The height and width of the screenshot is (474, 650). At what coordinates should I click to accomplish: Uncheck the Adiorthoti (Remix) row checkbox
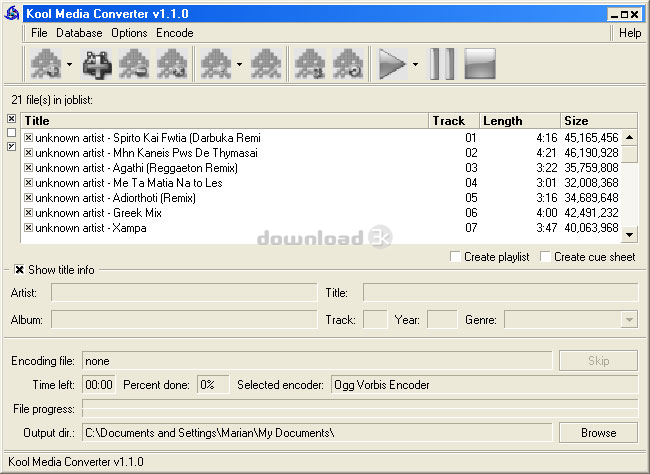[x=28, y=197]
